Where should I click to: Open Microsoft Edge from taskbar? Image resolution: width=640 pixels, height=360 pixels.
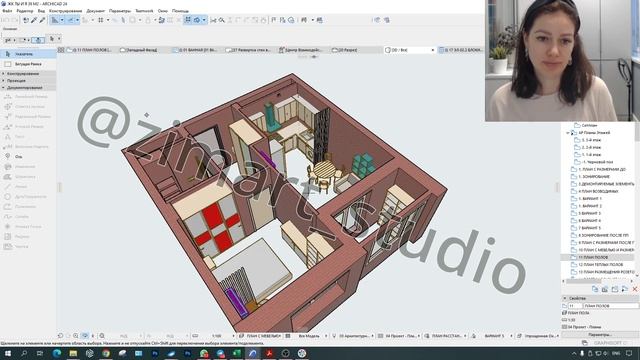57,353
